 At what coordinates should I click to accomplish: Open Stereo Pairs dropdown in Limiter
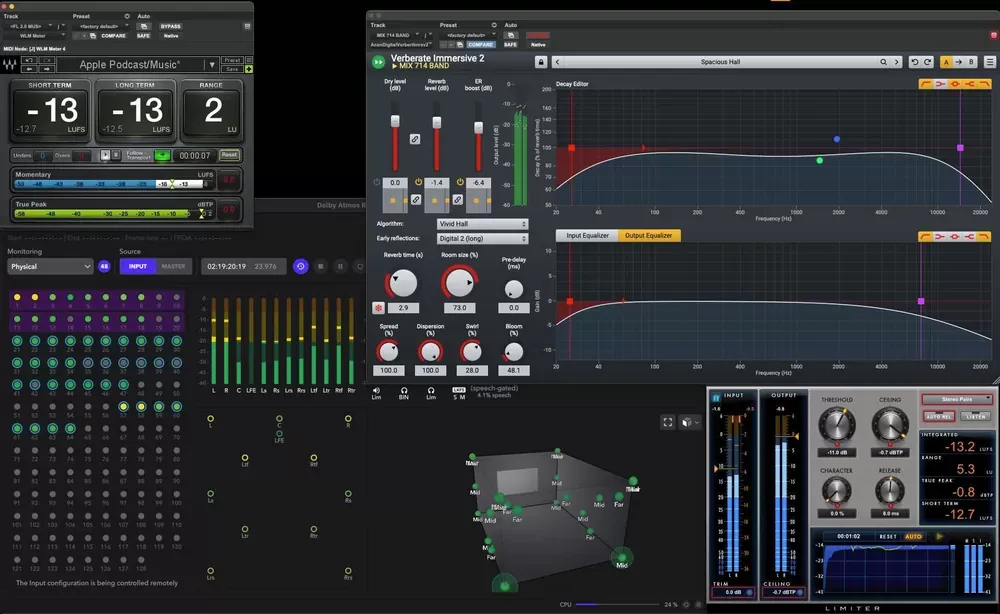click(957, 399)
